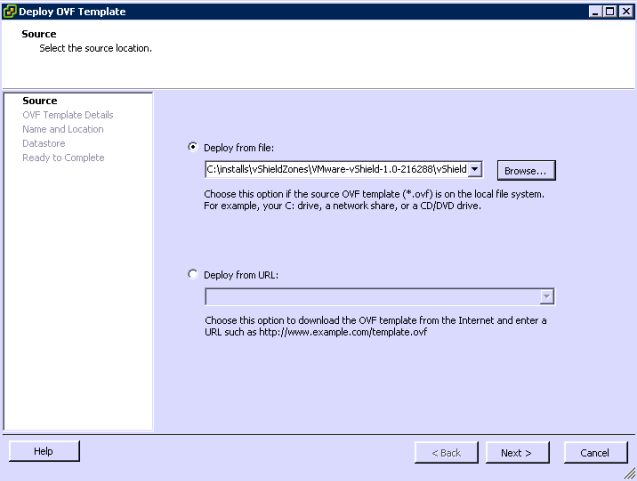The image size is (637, 481).
Task: Cancel the OVF deployment wizard
Action: [x=595, y=453]
